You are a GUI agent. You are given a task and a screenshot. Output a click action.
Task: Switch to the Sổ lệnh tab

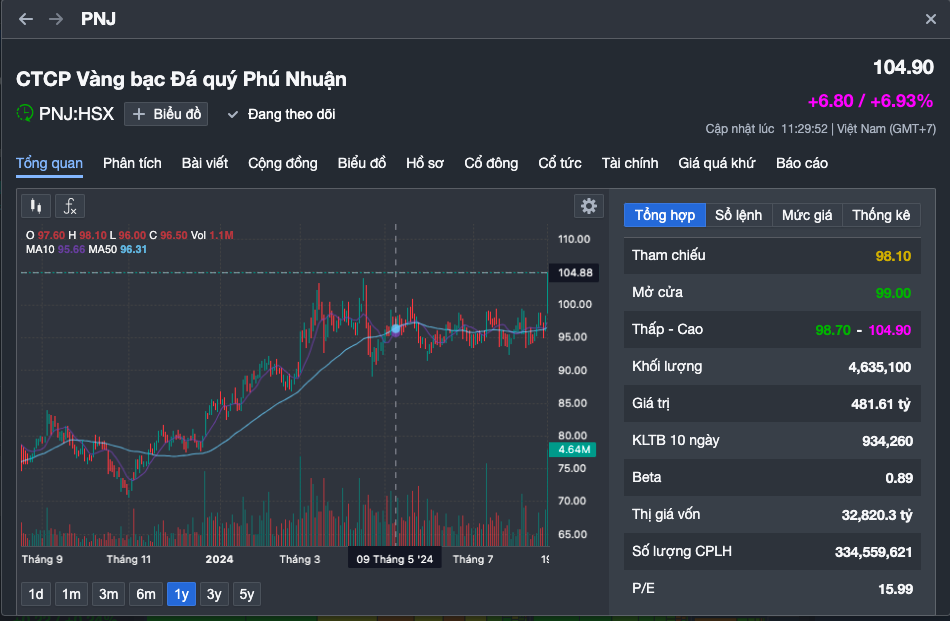point(739,215)
